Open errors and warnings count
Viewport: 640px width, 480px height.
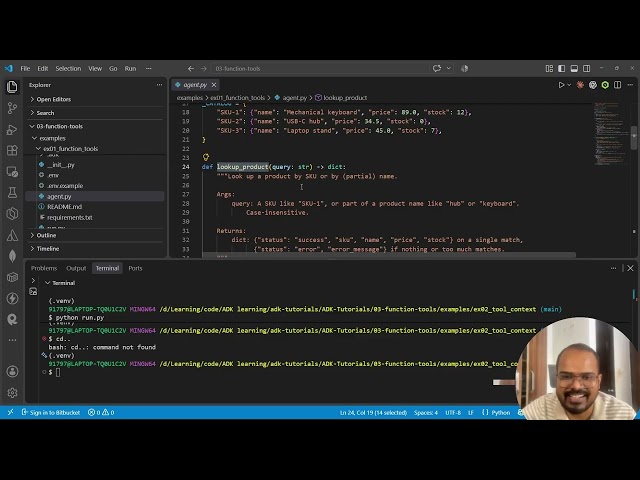tap(101, 413)
